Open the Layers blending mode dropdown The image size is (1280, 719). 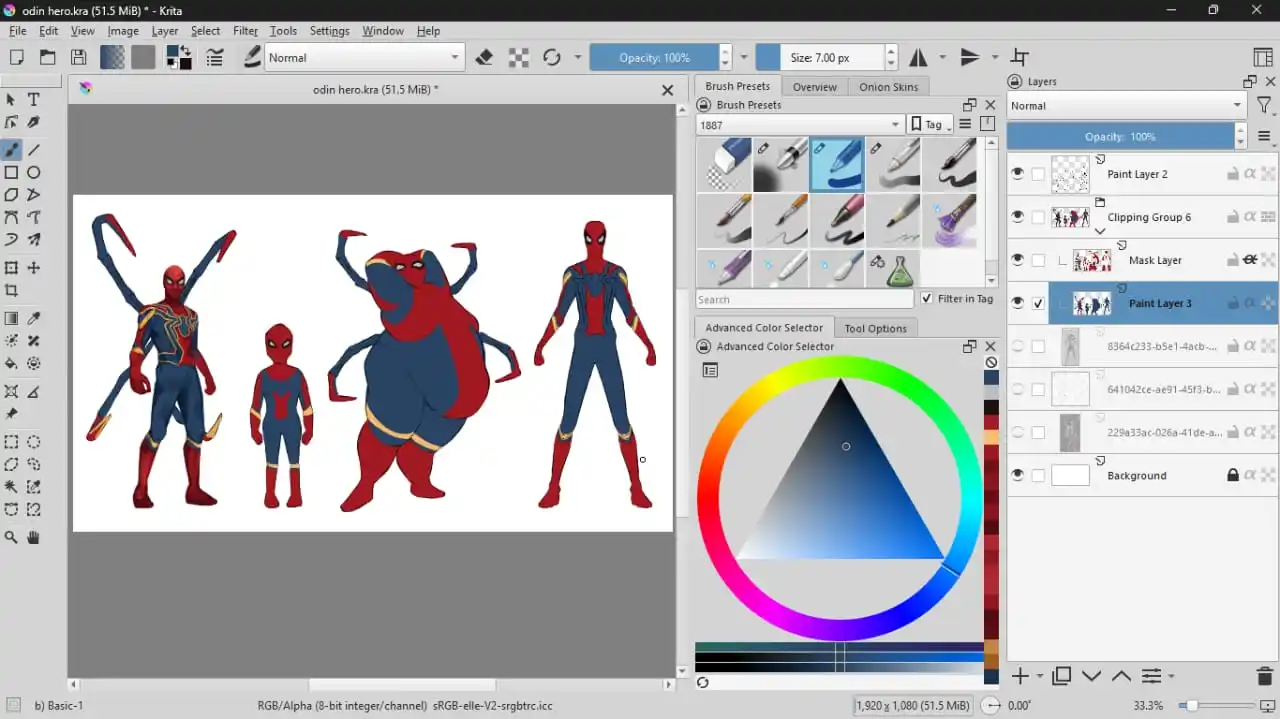coord(1126,105)
